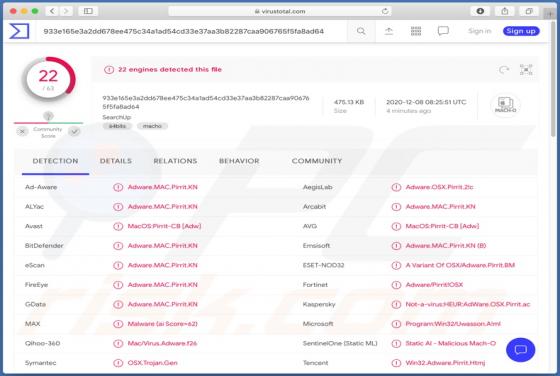Viewport: 560px width, 376px height.
Task: Switch to the DETECTION tab
Action: coord(55,161)
